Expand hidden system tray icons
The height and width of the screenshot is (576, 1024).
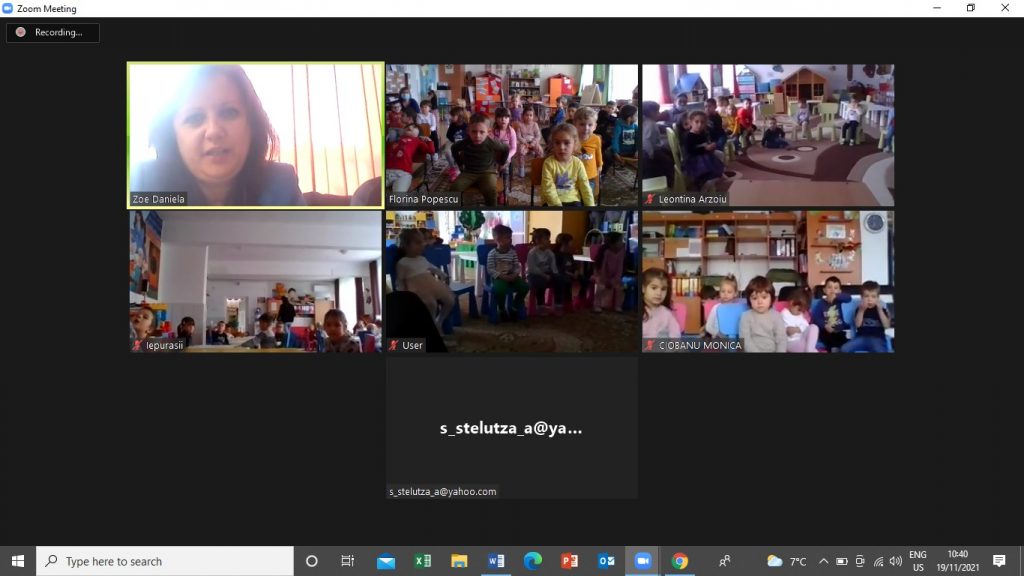(823, 561)
